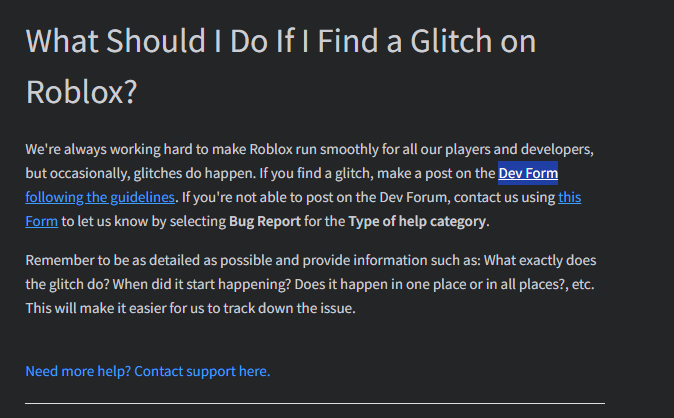Viewport: 674px width, 418px height.
Task: Click the horizontal divider line under support link
Action: pos(315,403)
